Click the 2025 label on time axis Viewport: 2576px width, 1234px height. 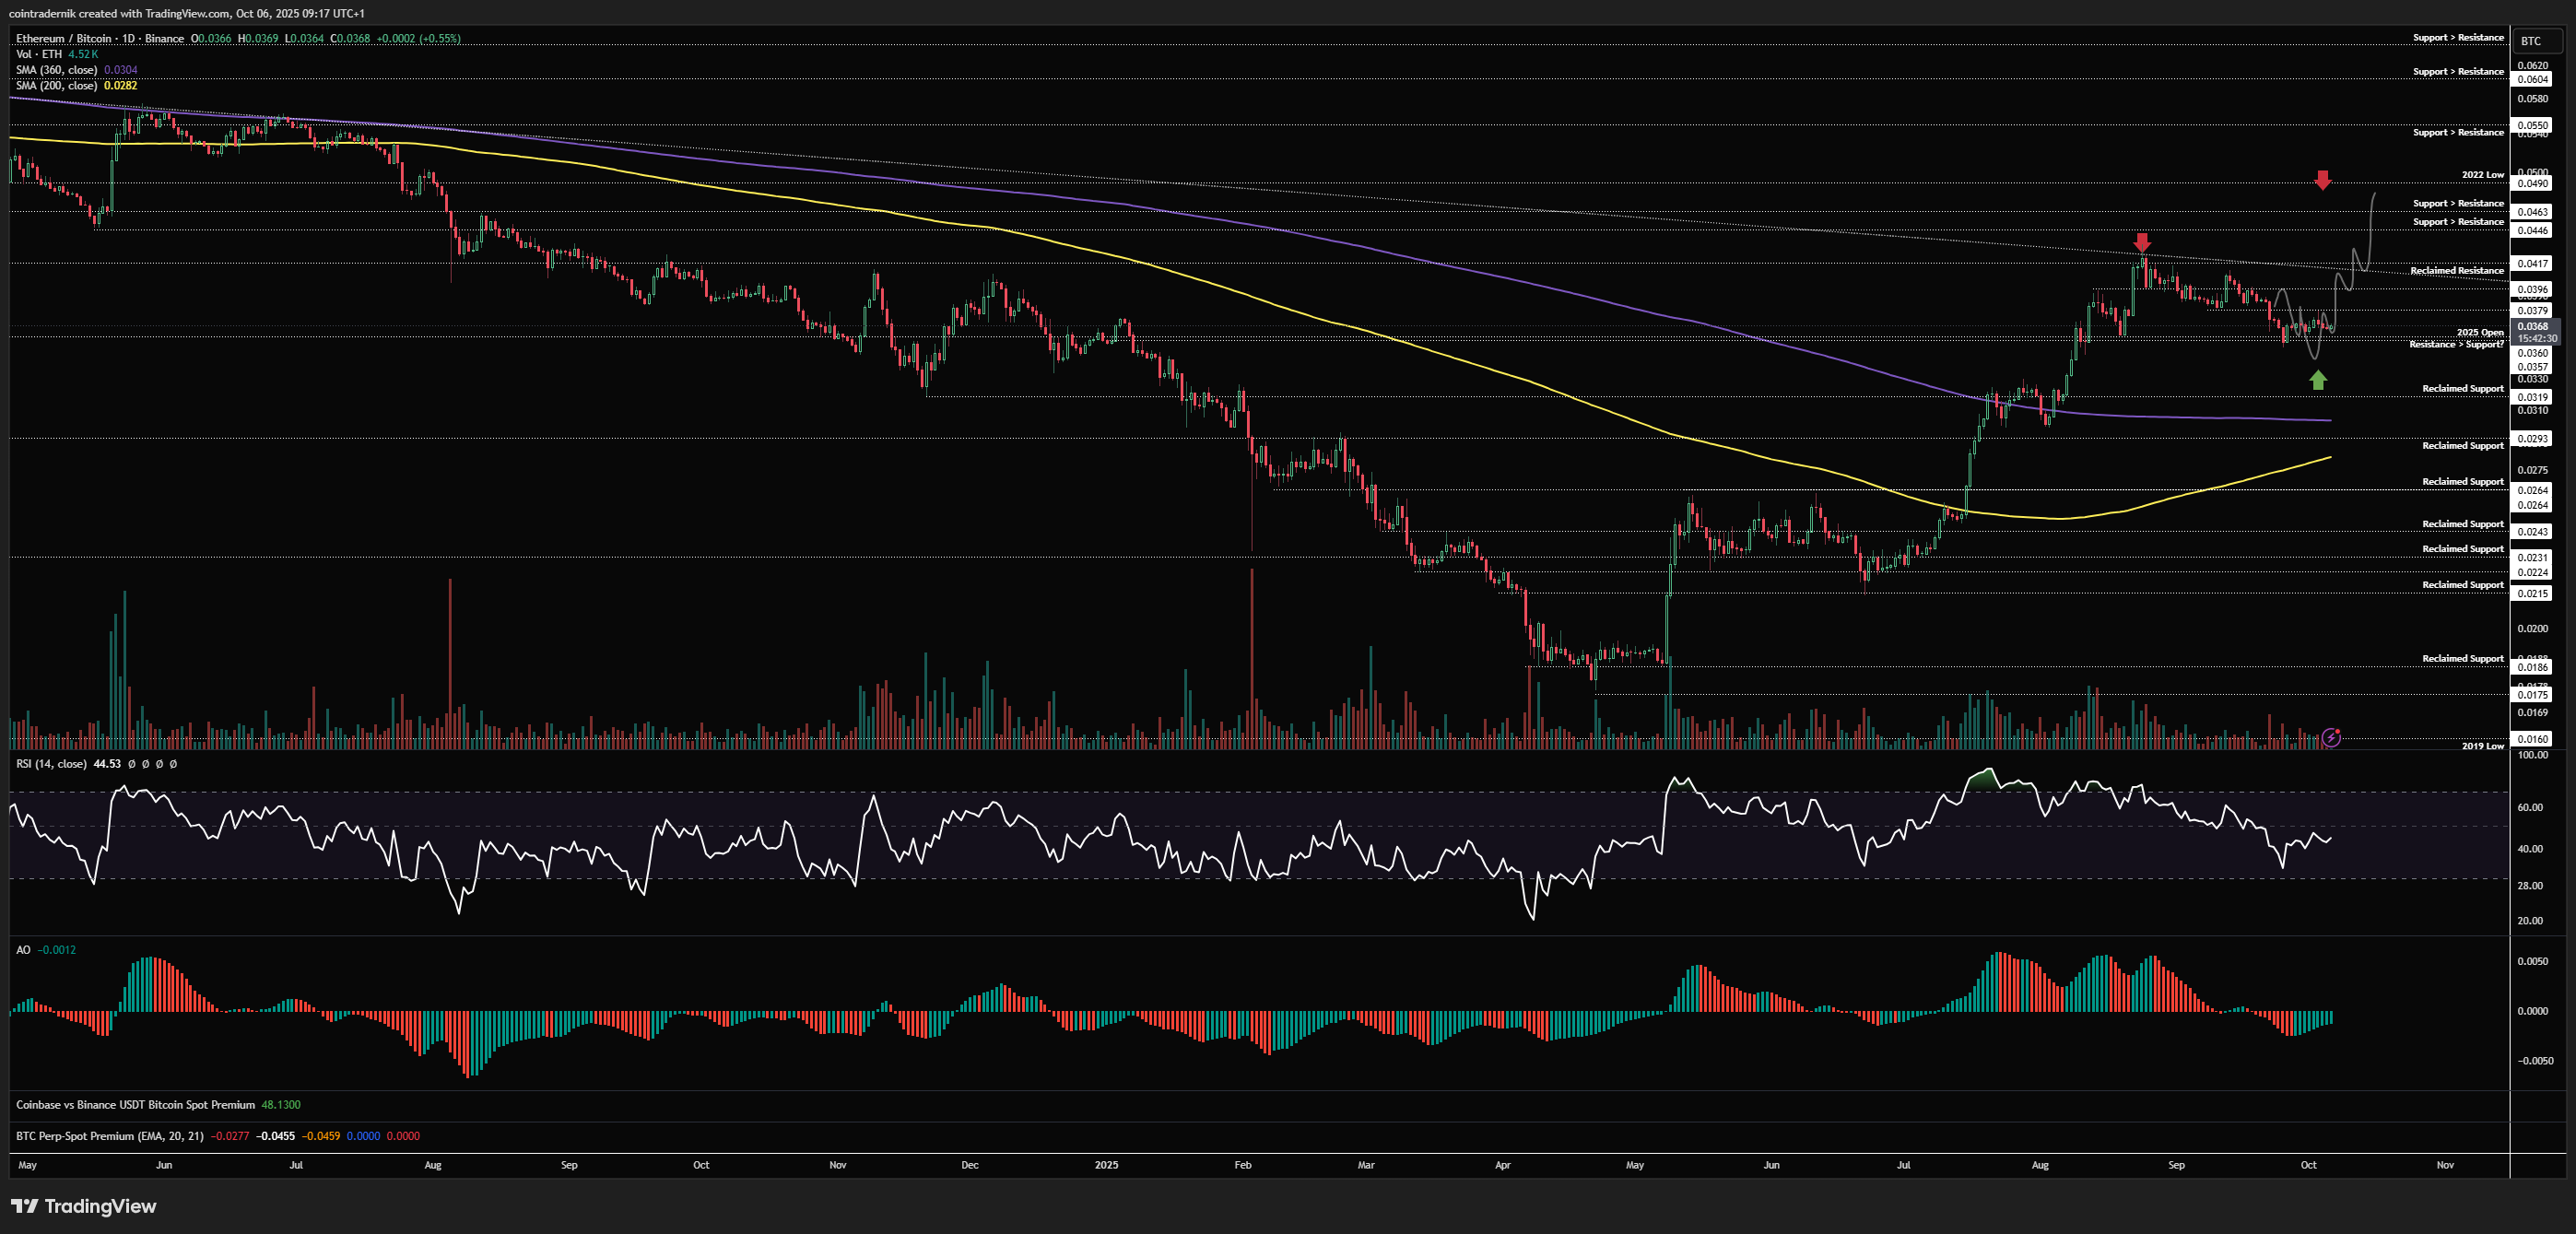(x=1106, y=1165)
